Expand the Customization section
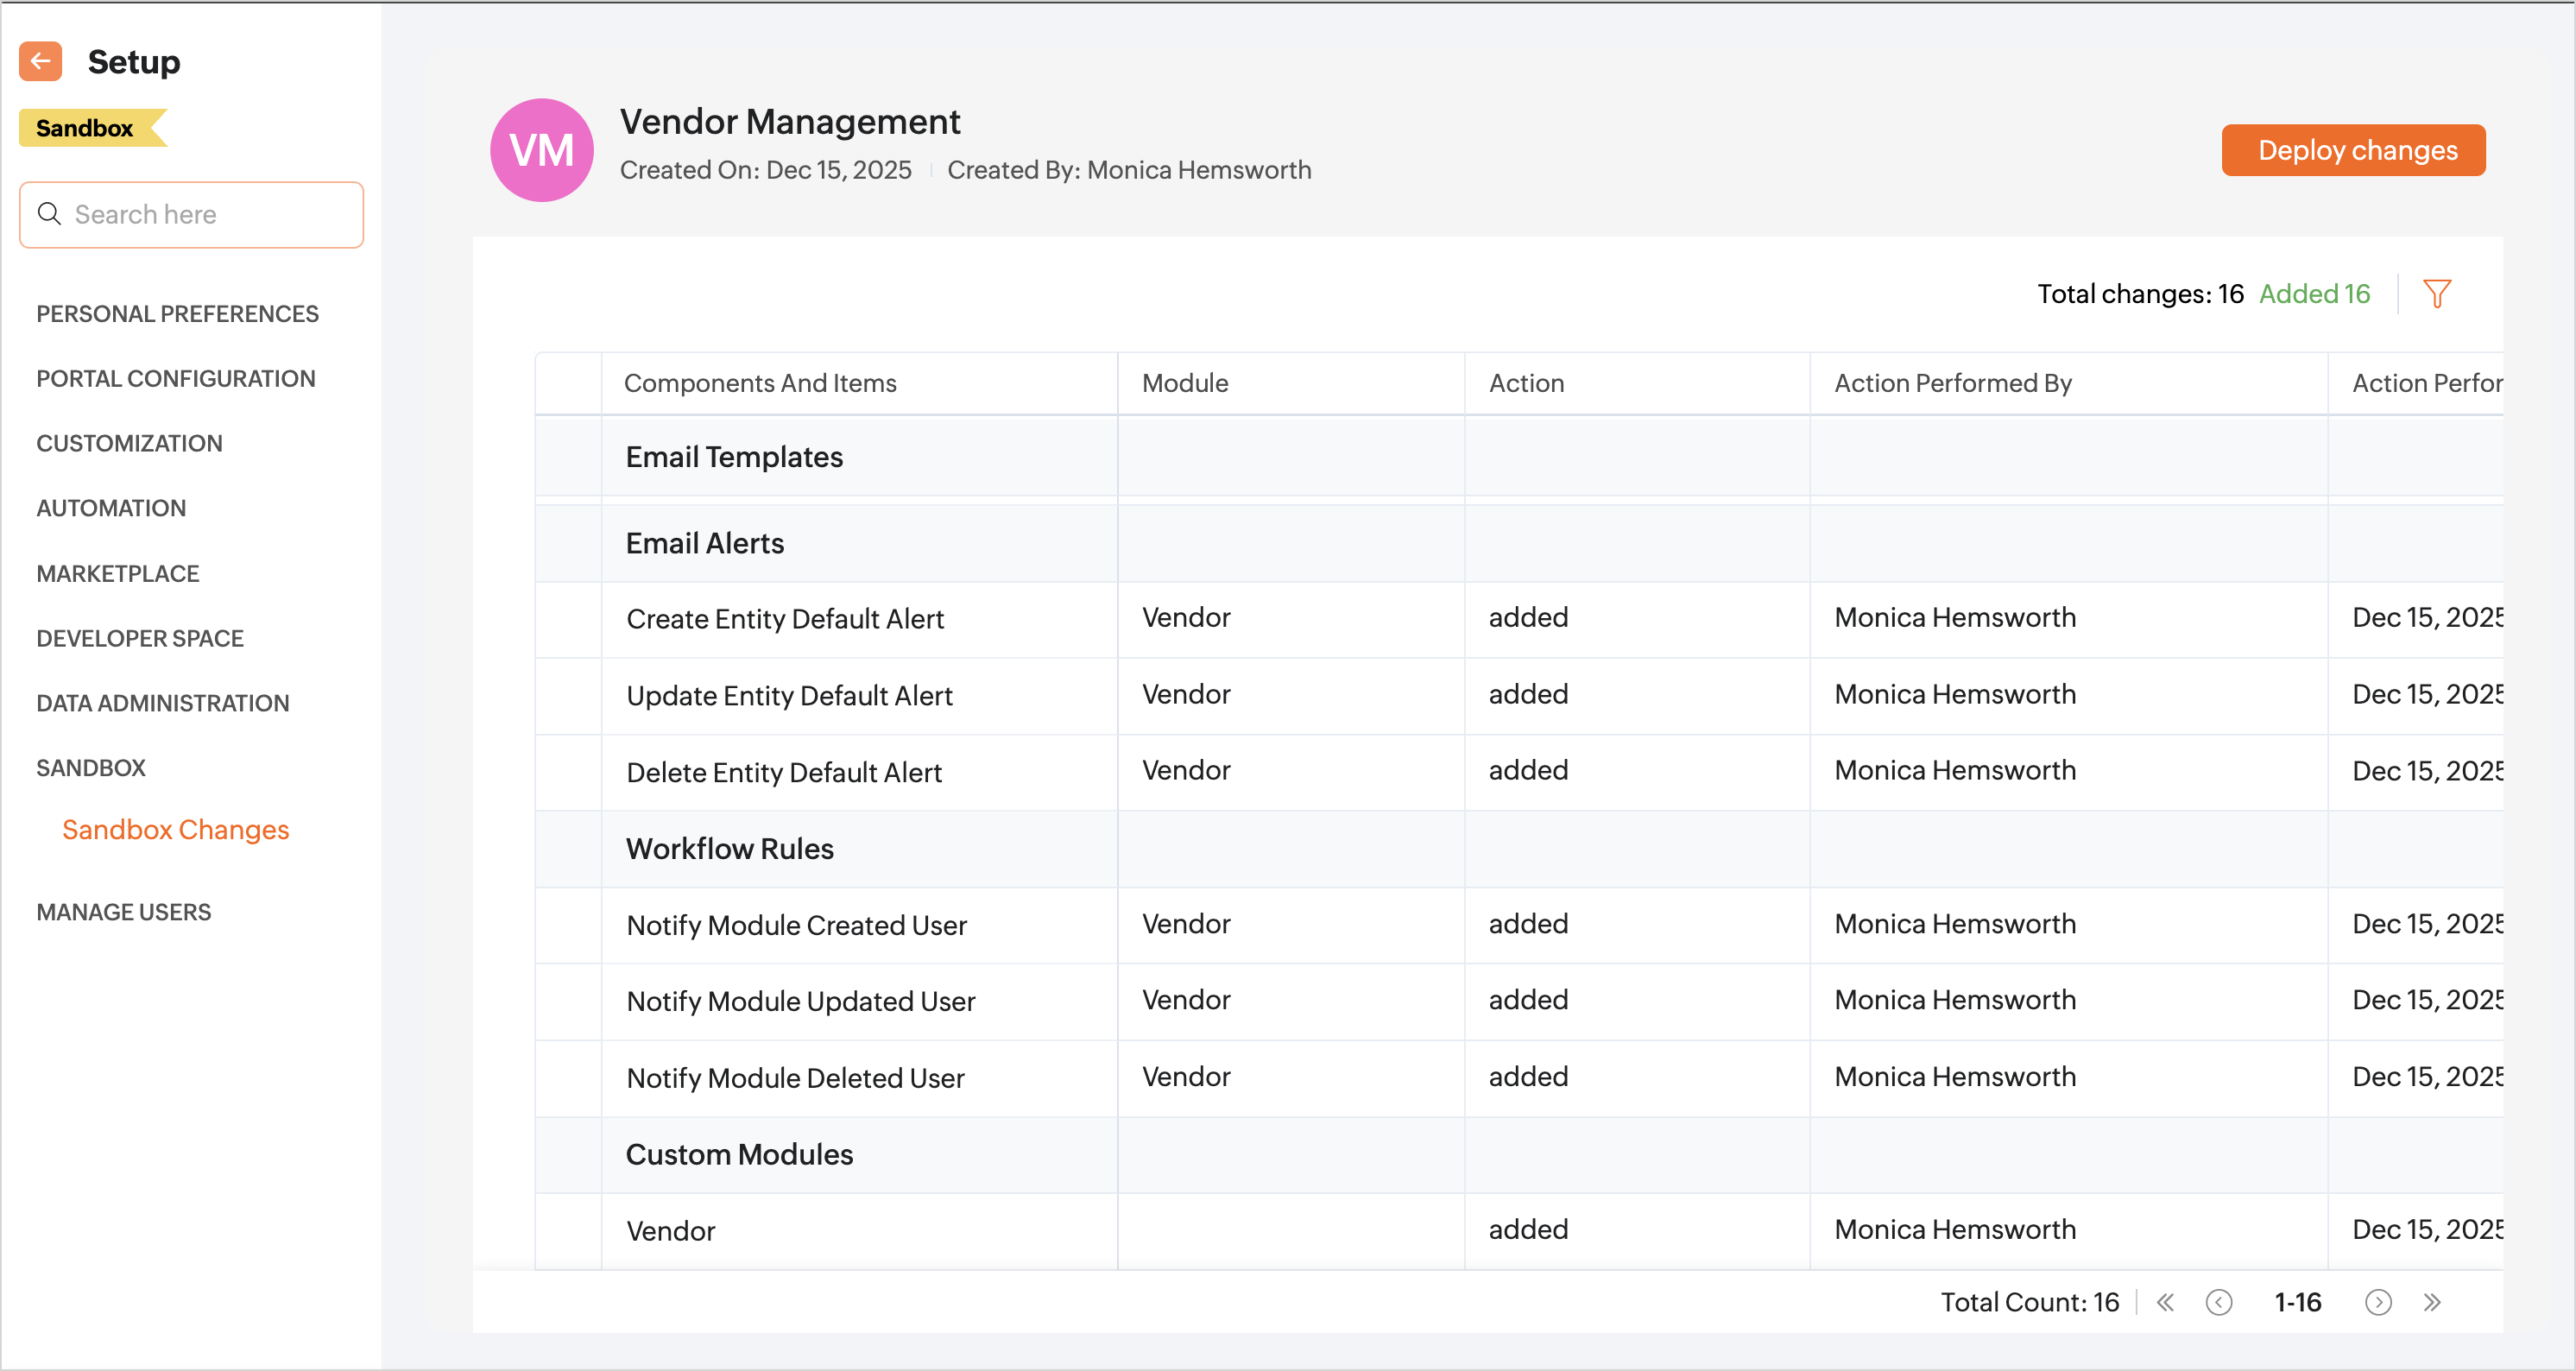2576x1371 pixels. pos(129,443)
